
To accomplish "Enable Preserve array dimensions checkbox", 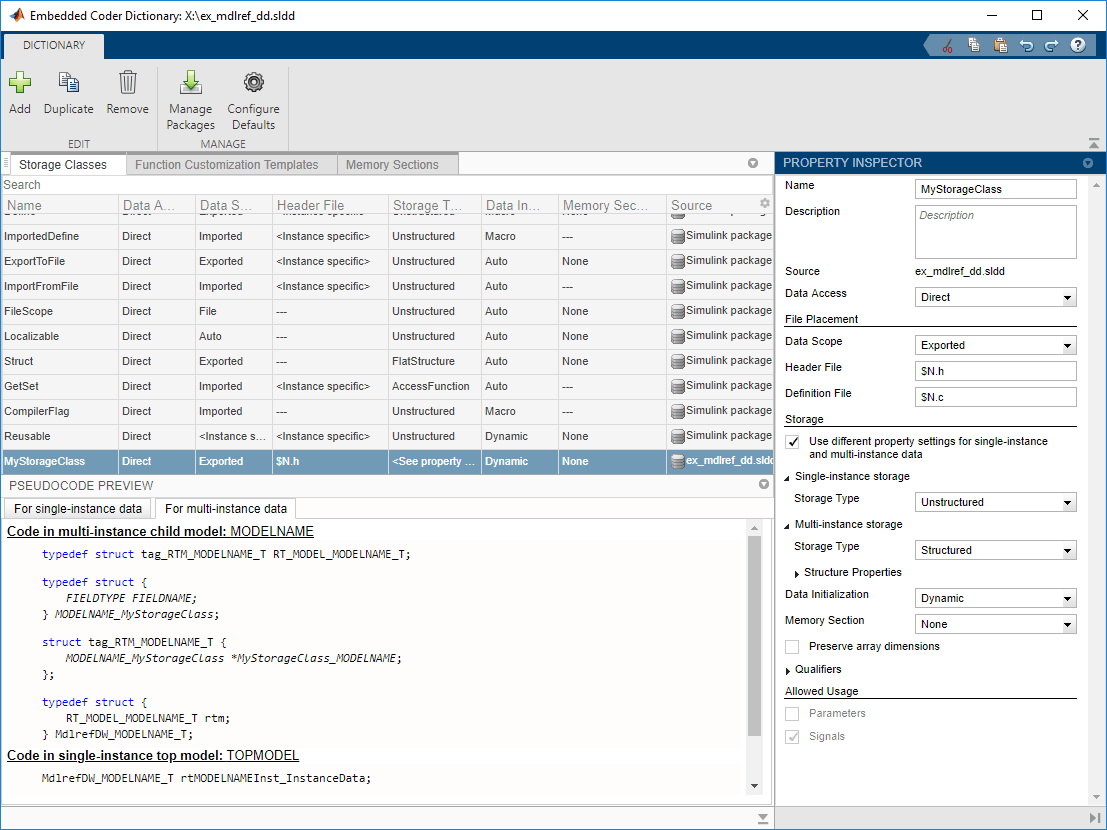I will click(x=793, y=647).
